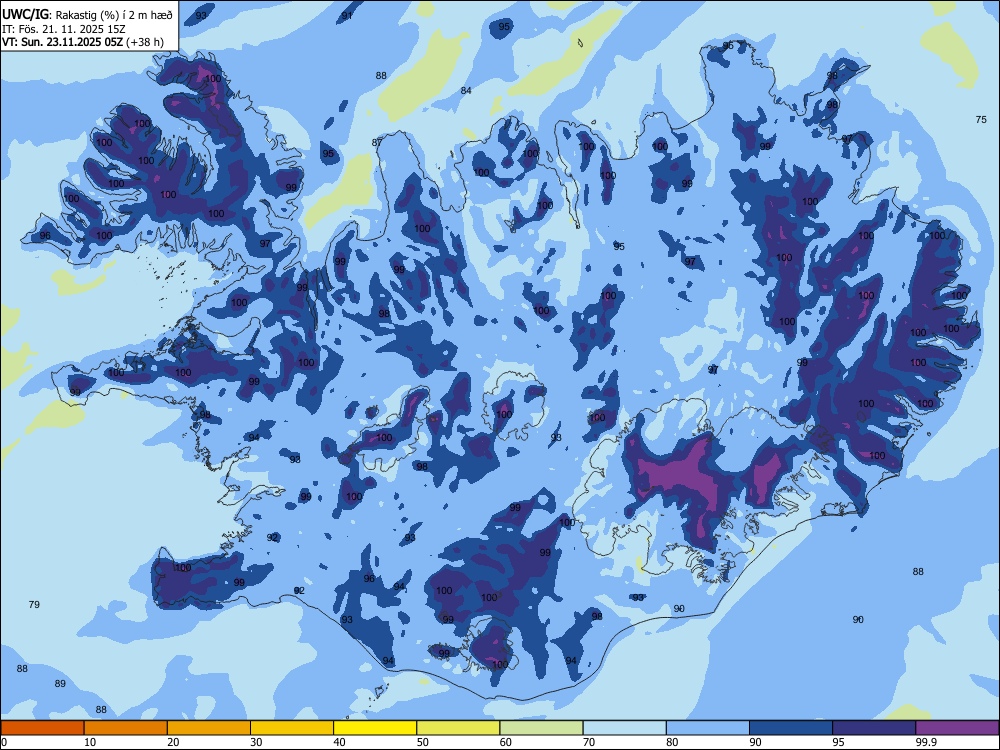This screenshot has width=1000, height=750.
Task: Click the '84' humidity value on the map
Action: click(x=466, y=91)
